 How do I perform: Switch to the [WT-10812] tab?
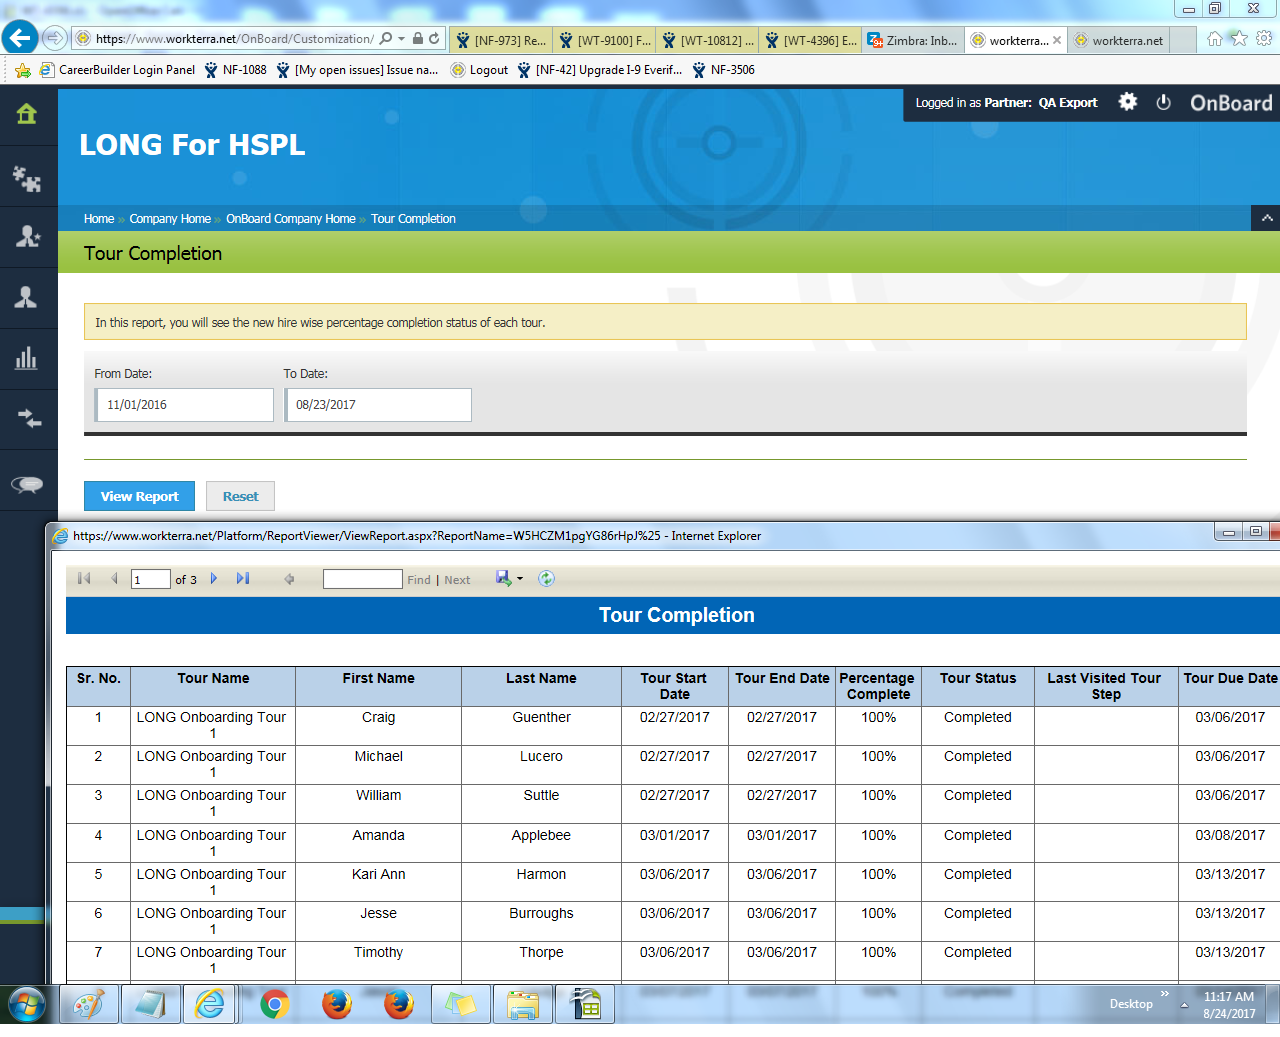[x=707, y=40]
